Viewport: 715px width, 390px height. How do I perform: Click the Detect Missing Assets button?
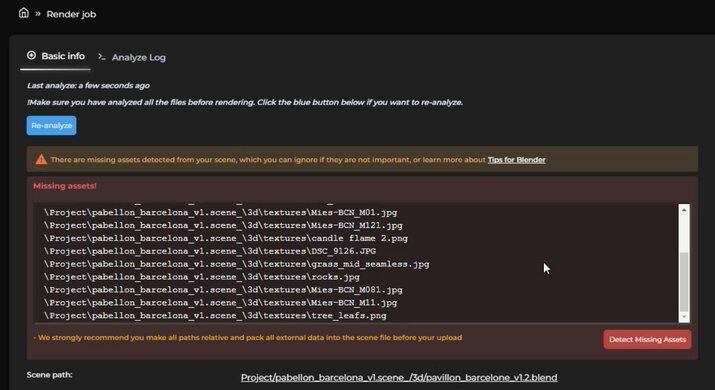[x=647, y=339]
